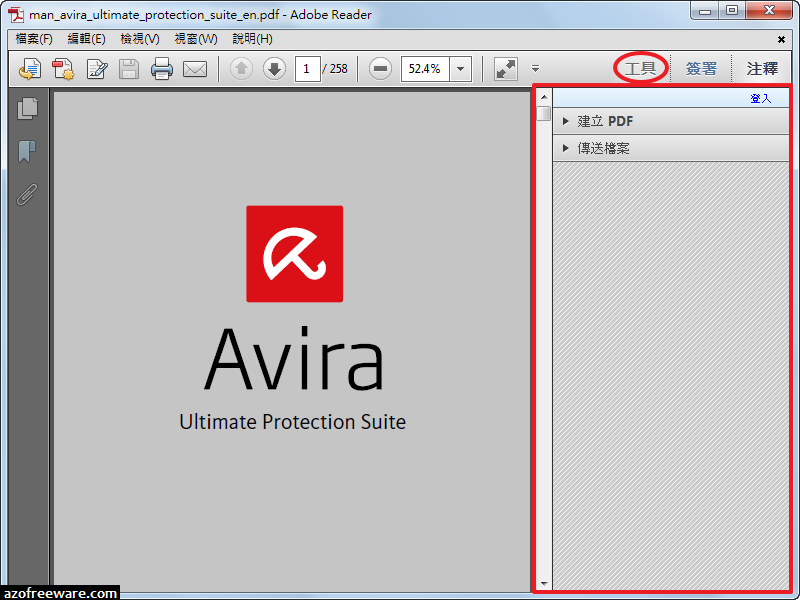This screenshot has height=600, width=800.
Task: Close the document with menu bar X
Action: coord(781,39)
